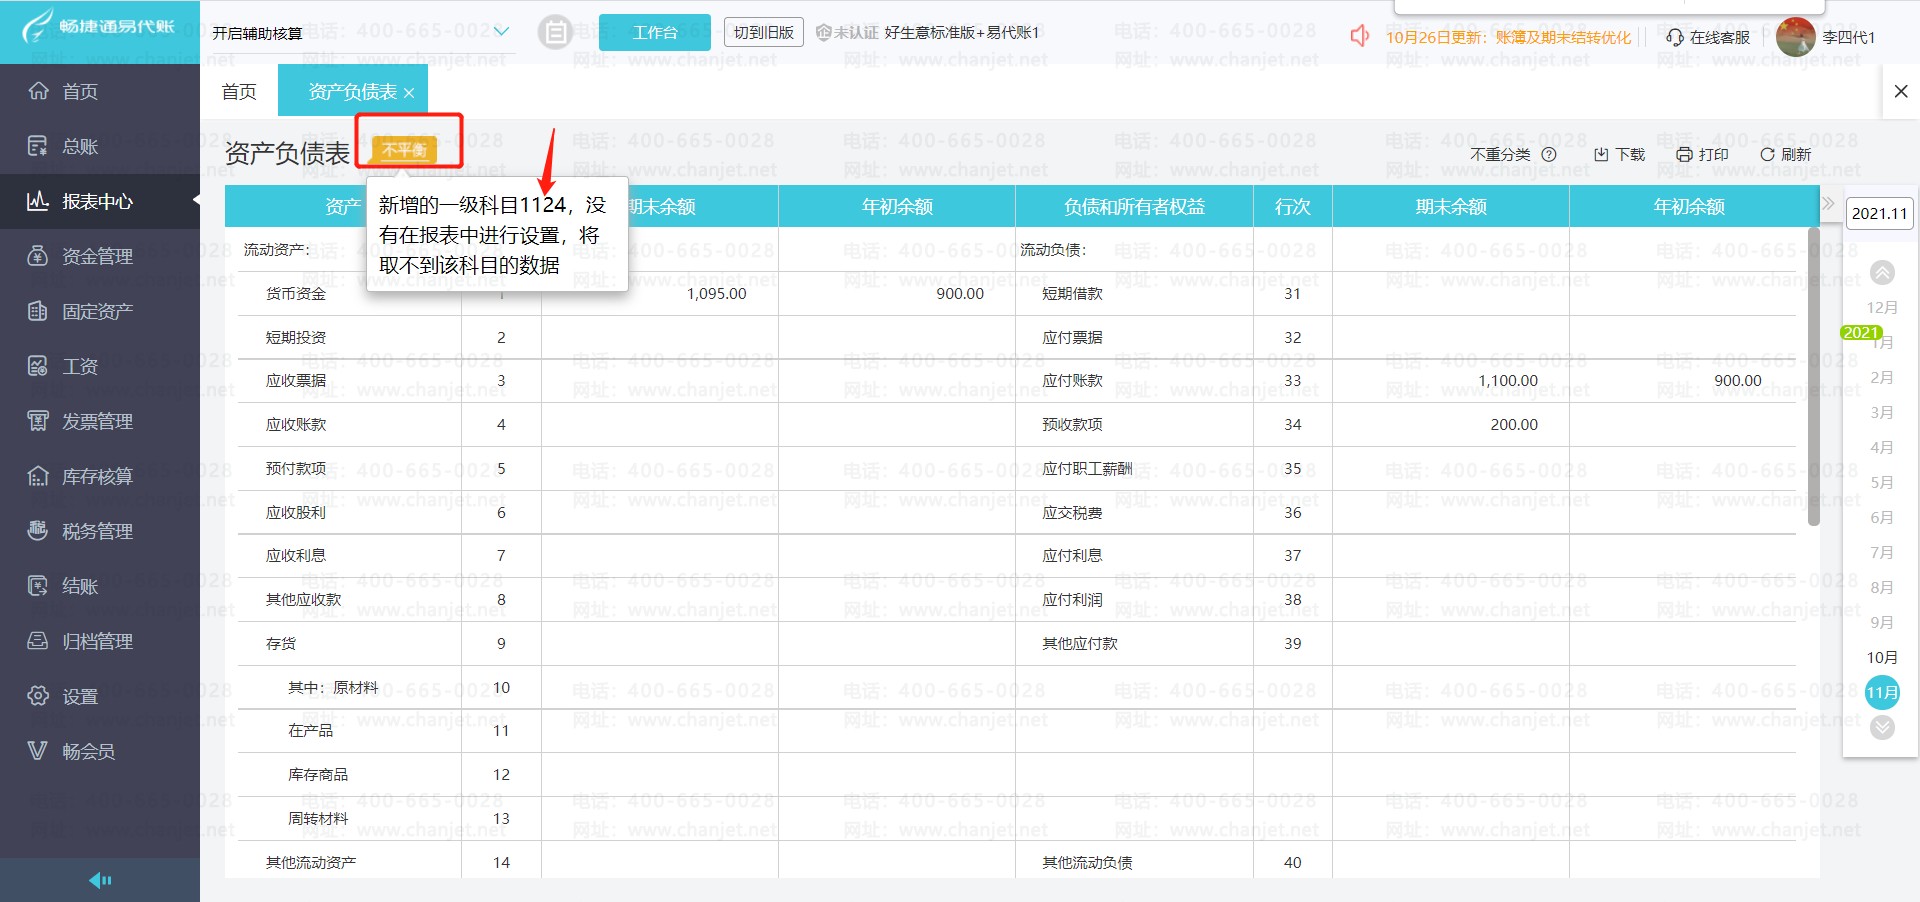
Task: Click the 其他应收款 row label
Action: [x=303, y=600]
